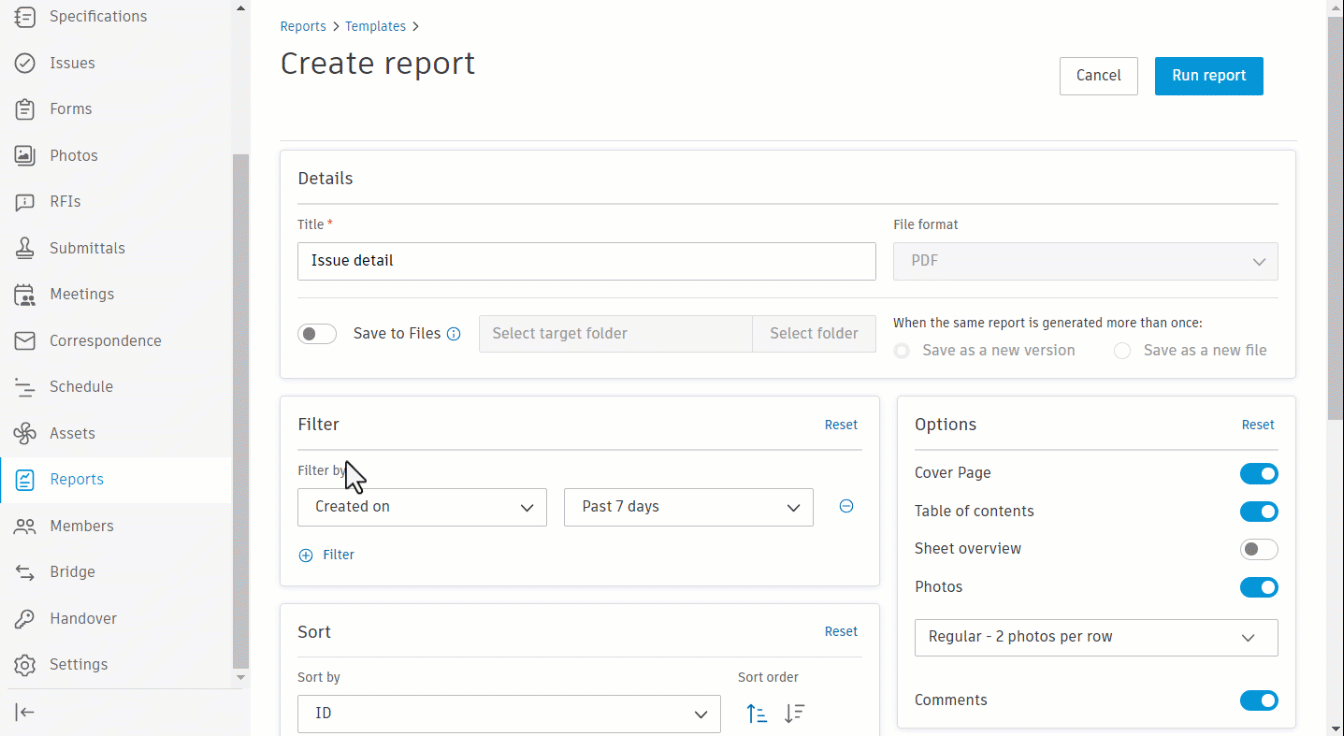Expand the Past 7 days dropdown

(x=688, y=507)
